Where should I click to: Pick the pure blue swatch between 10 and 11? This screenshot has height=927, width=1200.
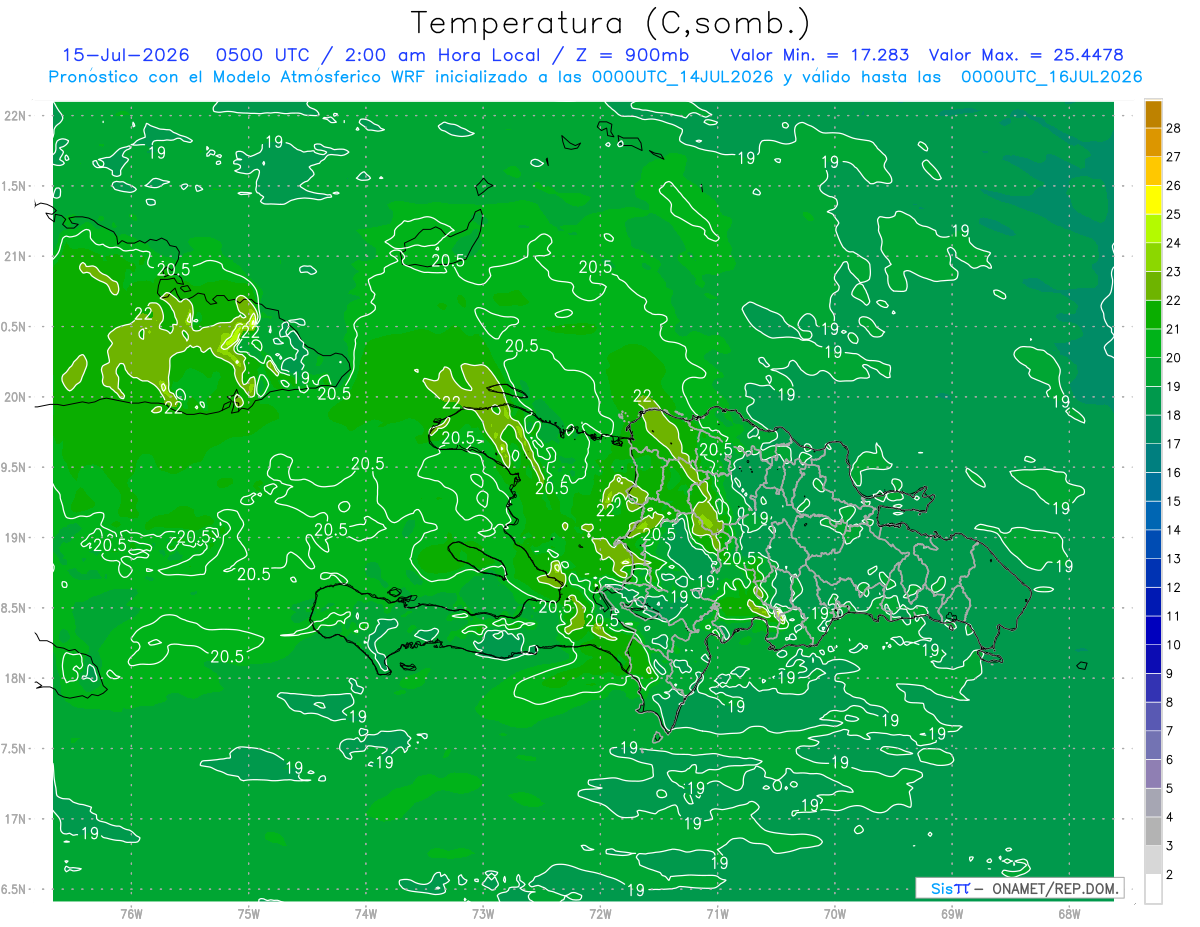[1153, 630]
